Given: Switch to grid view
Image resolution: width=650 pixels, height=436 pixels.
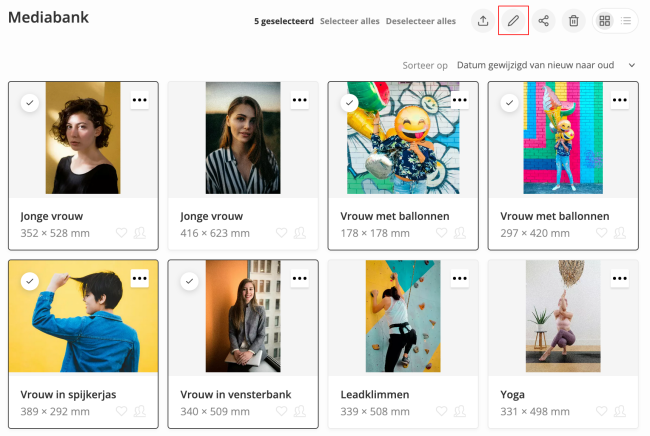Looking at the screenshot, I should tap(604, 20).
